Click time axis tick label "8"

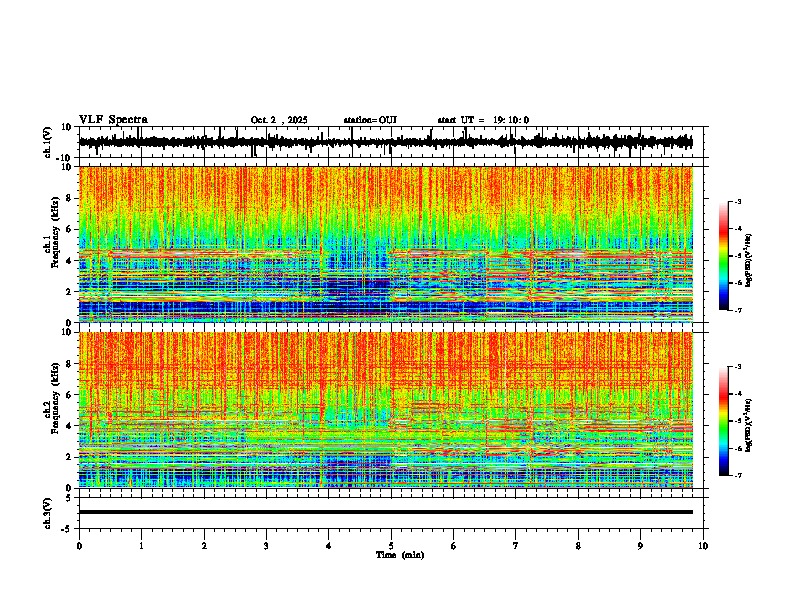pyautogui.click(x=578, y=546)
